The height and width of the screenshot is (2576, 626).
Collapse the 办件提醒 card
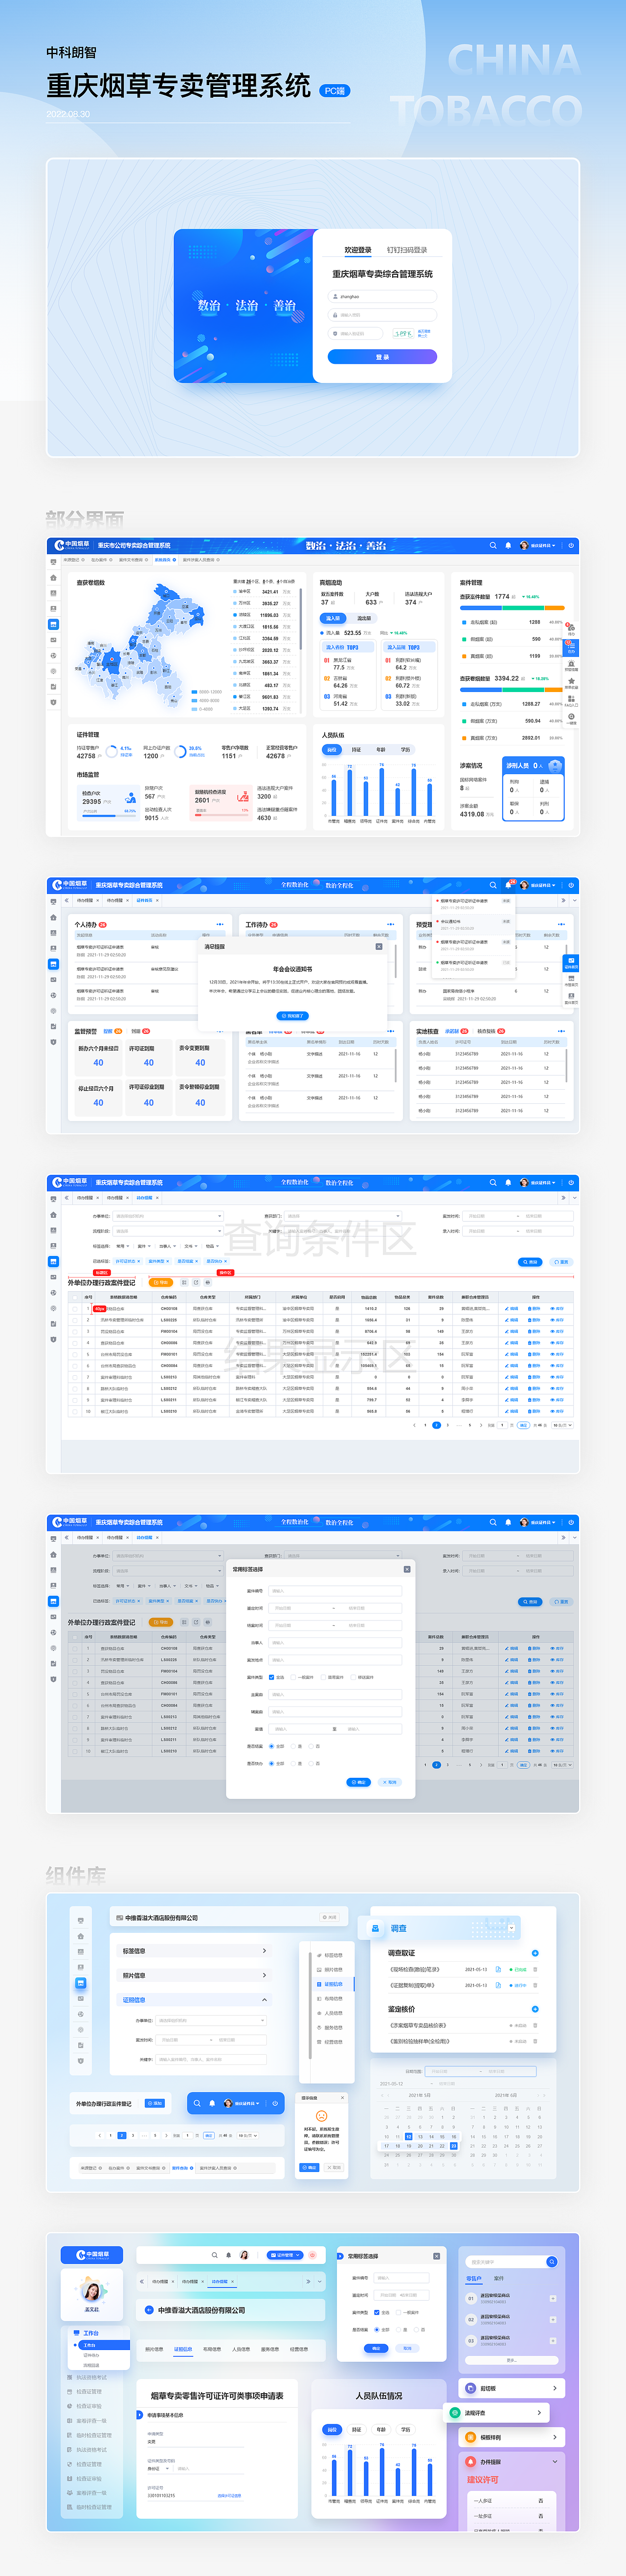pyautogui.click(x=555, y=2462)
